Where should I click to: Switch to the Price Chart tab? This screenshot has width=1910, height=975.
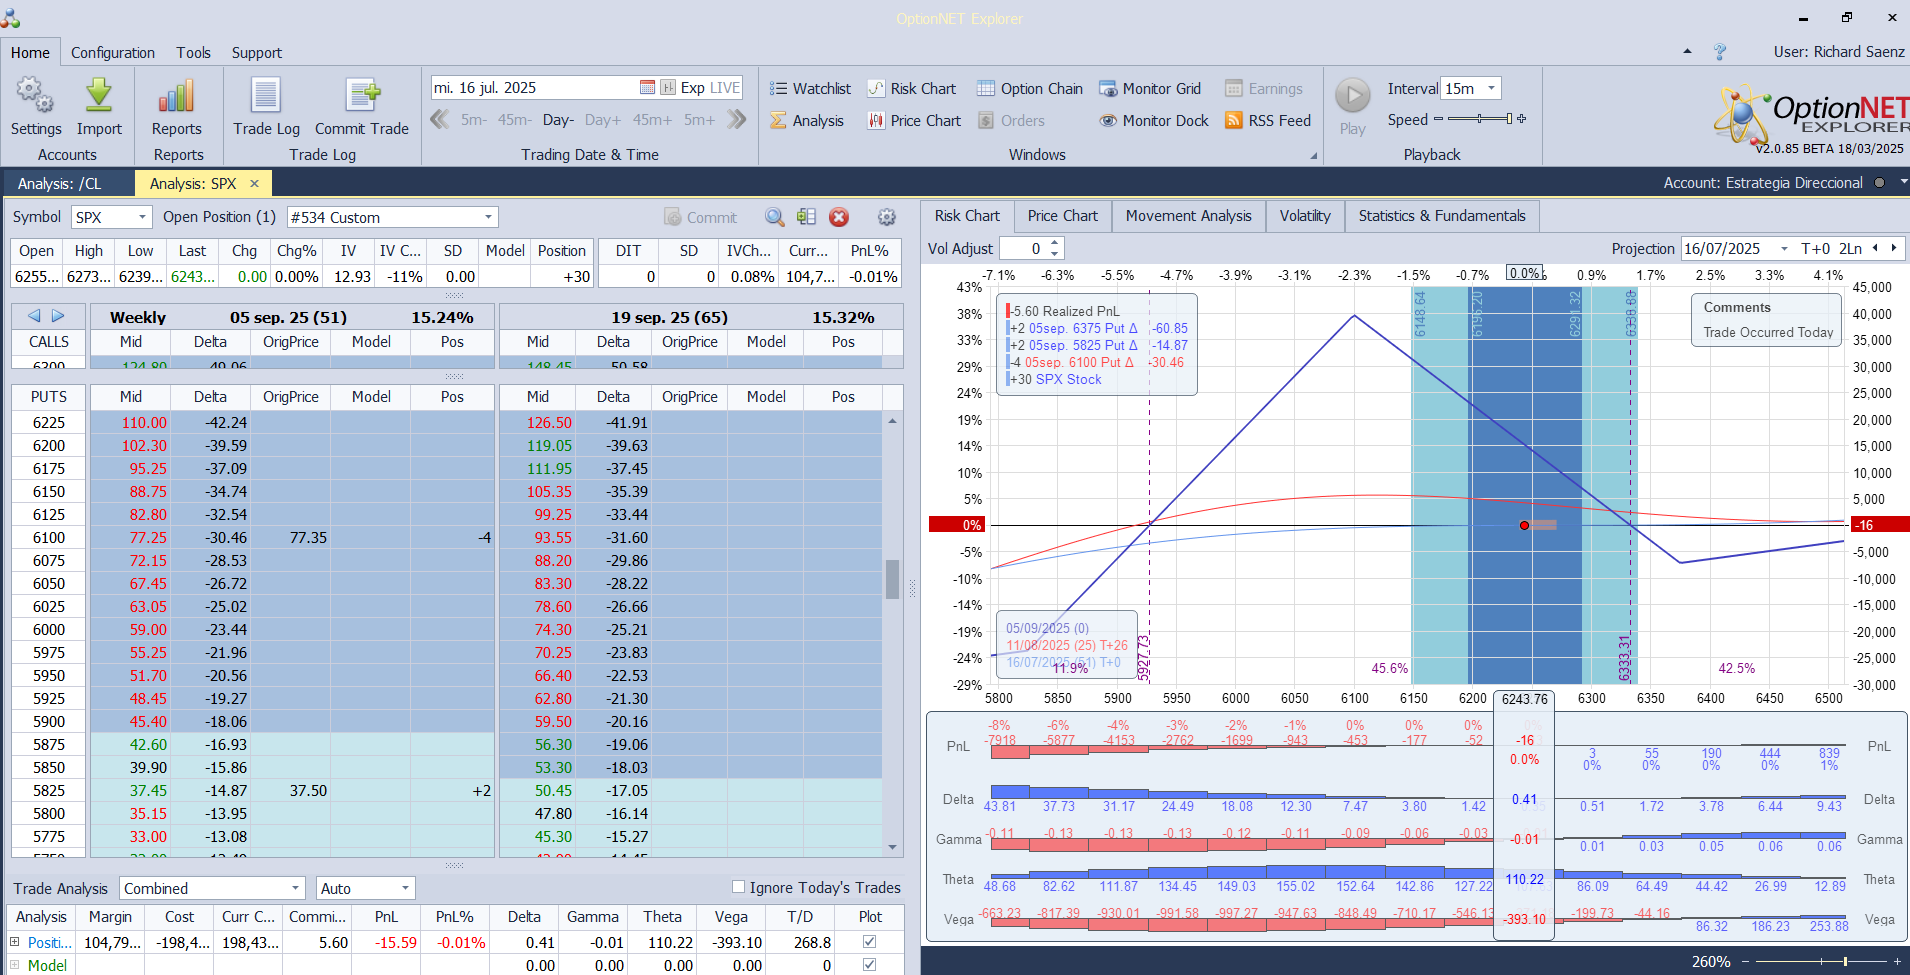point(1062,216)
